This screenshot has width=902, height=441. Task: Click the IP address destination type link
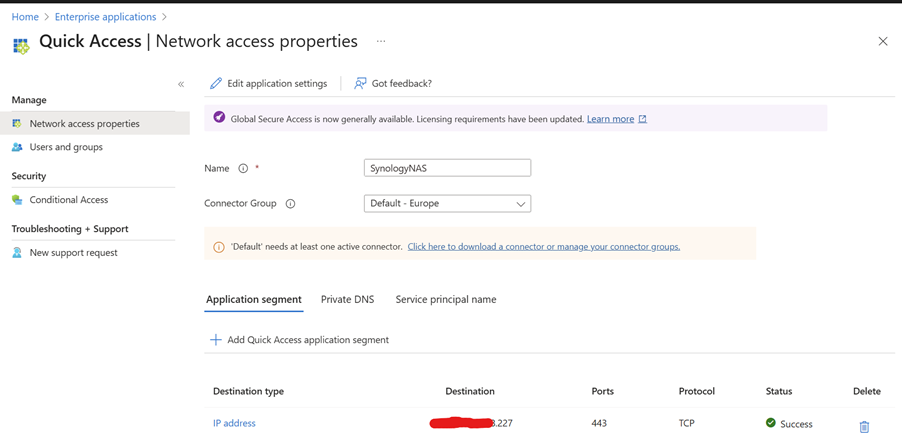(x=234, y=423)
